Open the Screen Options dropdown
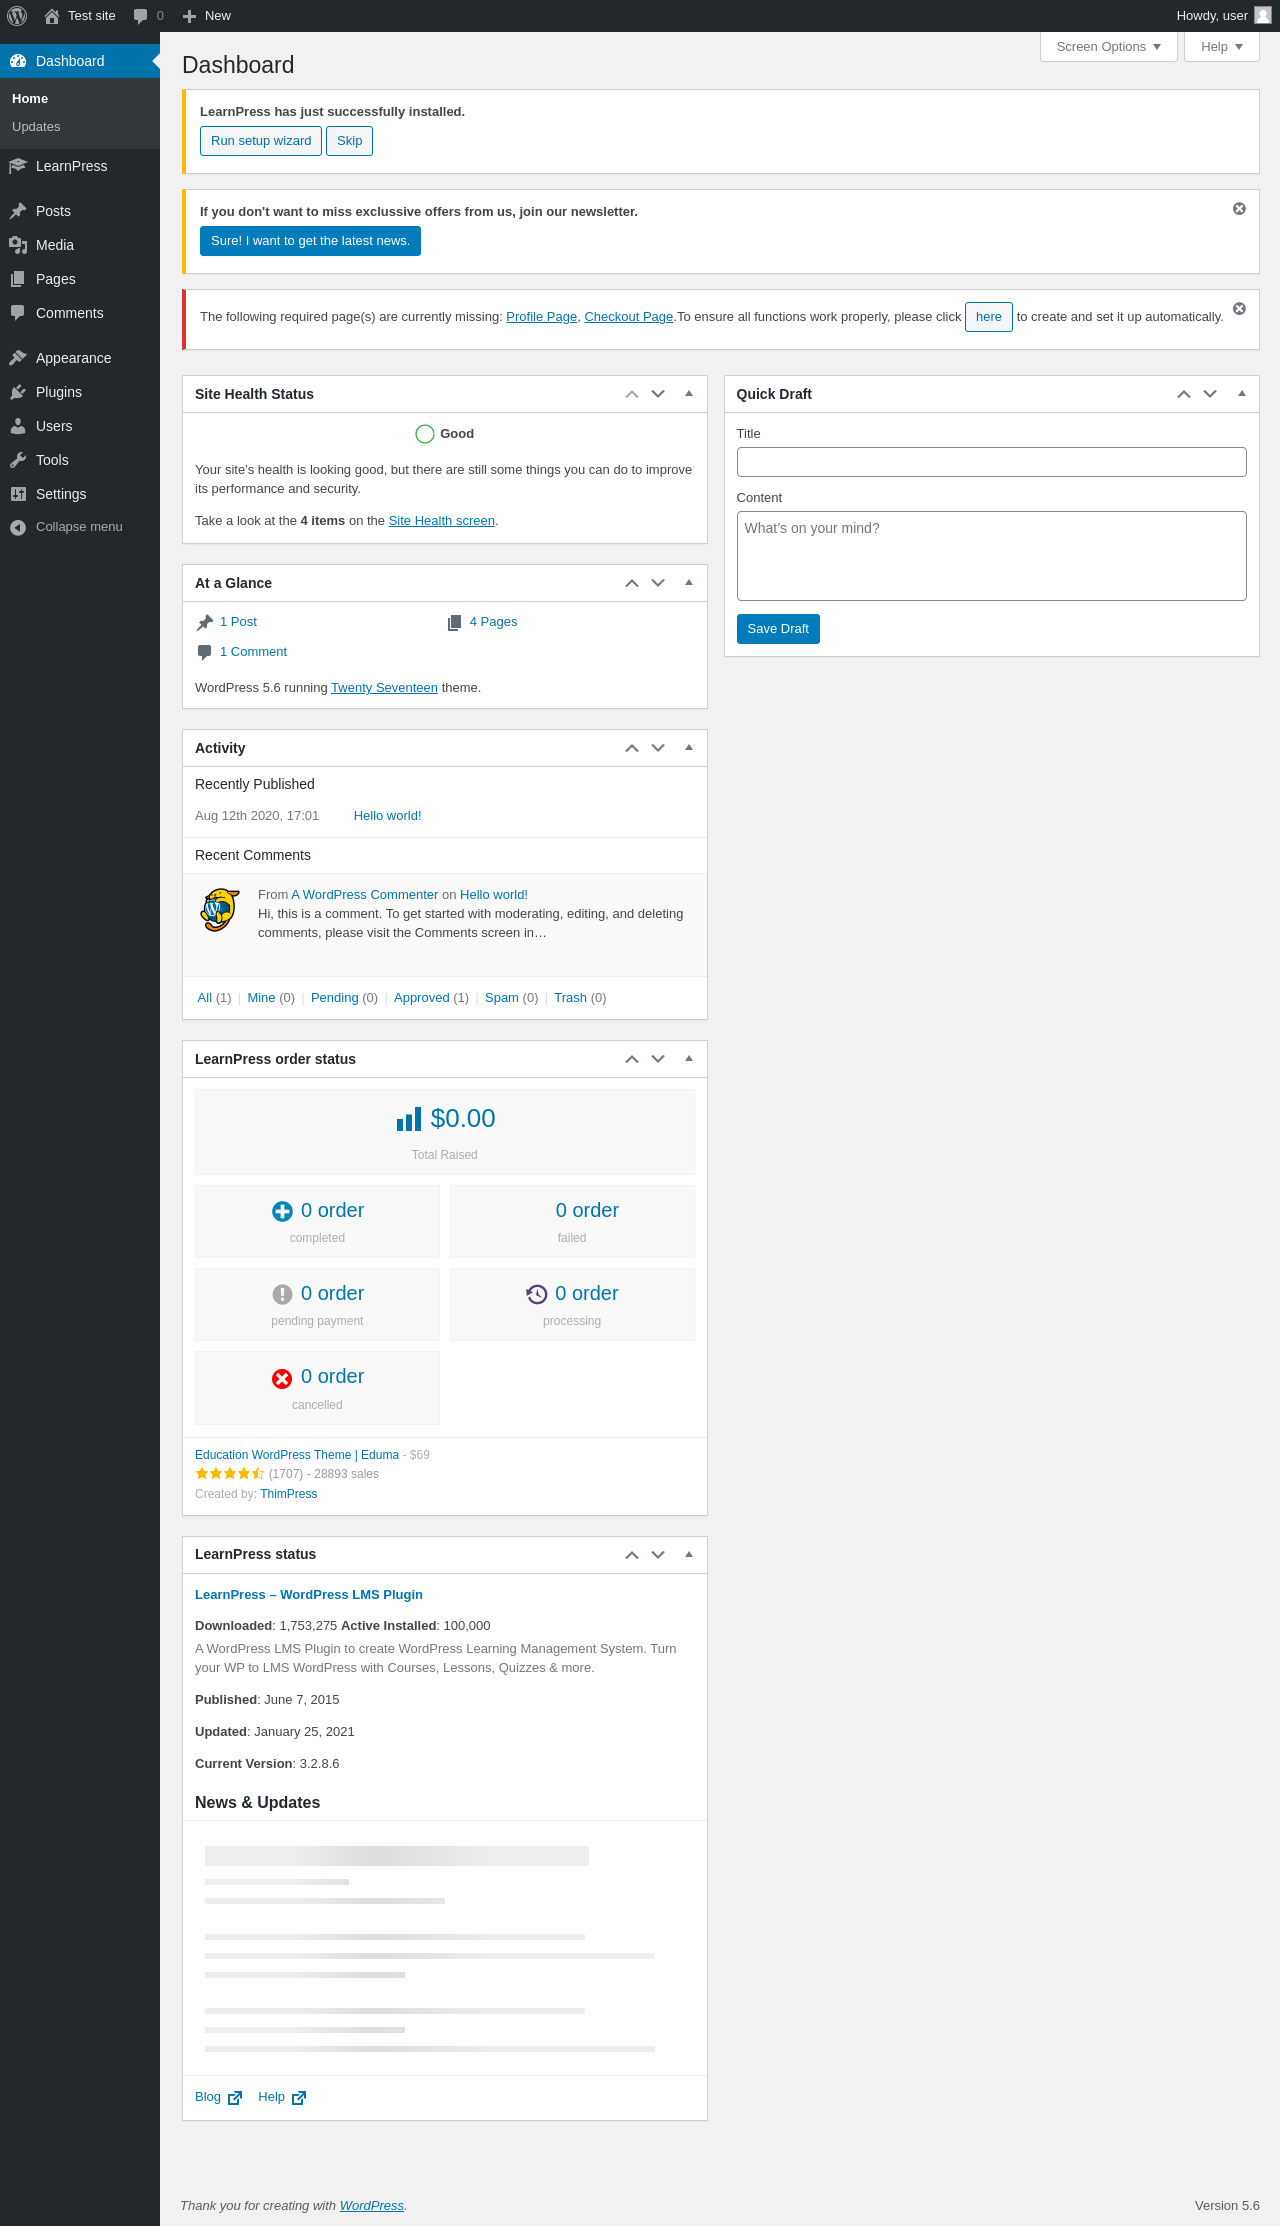1280x2226 pixels. coord(1109,47)
